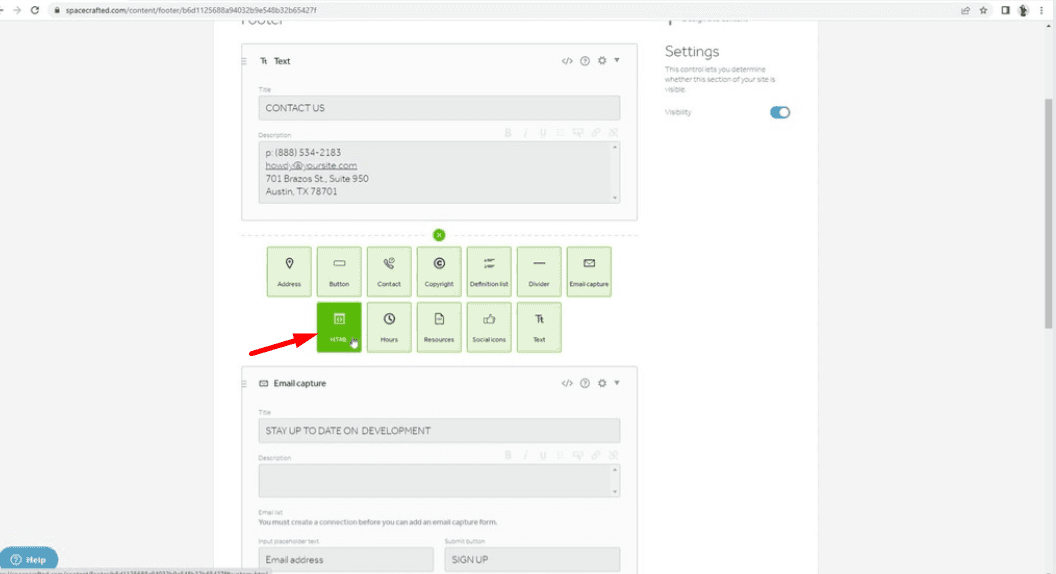
Task: Click the CONTACT US title field
Action: 439,108
